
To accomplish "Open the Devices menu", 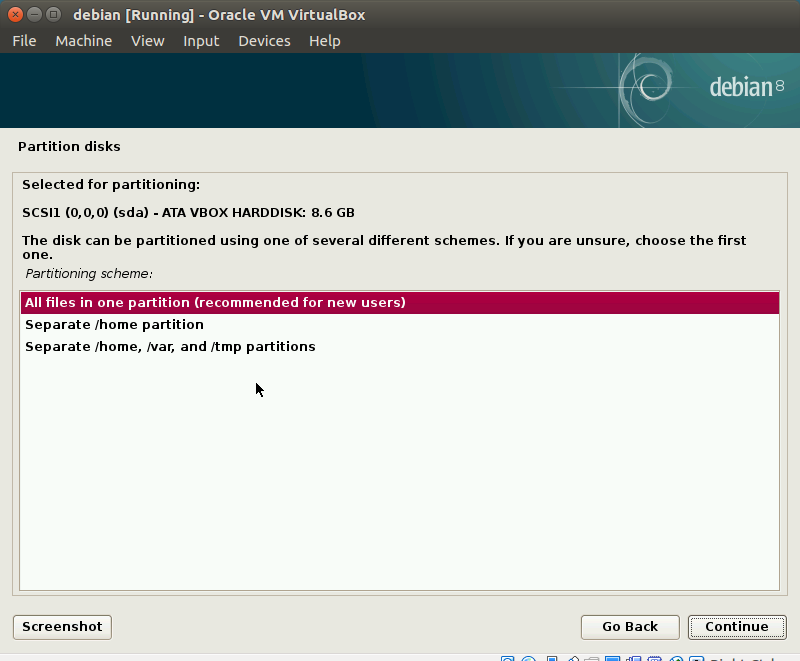I will tap(264, 41).
